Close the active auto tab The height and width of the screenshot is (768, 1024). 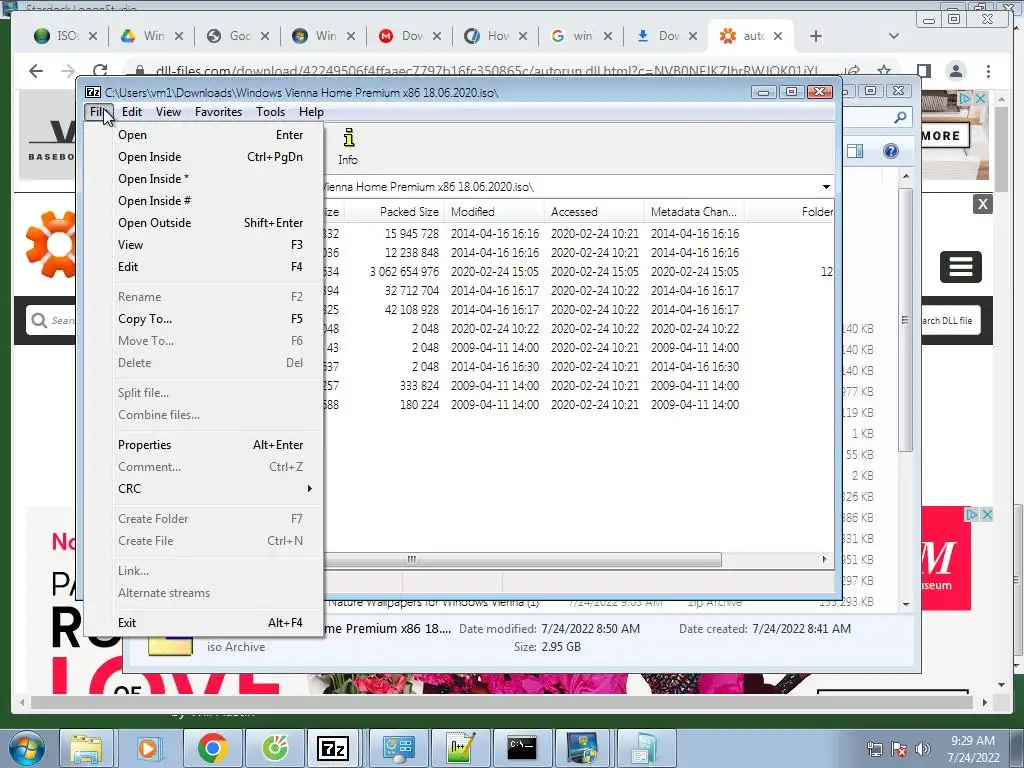(x=778, y=36)
